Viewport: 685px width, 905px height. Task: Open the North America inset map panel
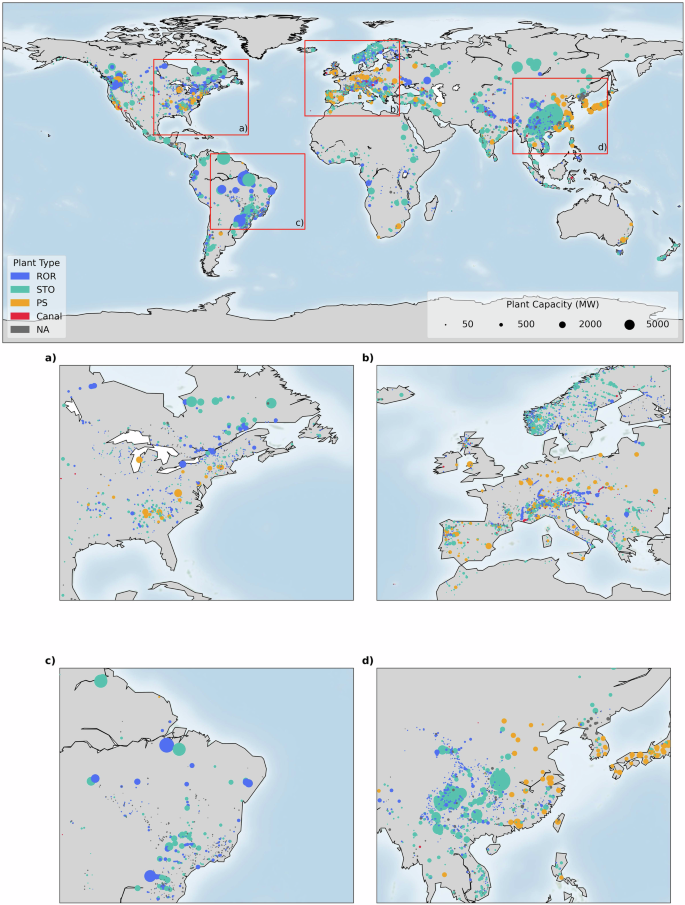click(207, 483)
